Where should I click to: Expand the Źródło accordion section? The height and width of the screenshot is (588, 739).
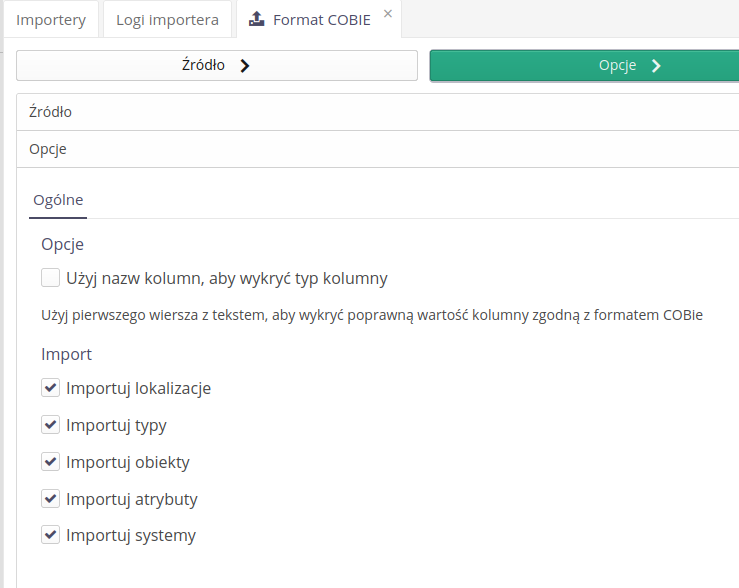[51, 112]
